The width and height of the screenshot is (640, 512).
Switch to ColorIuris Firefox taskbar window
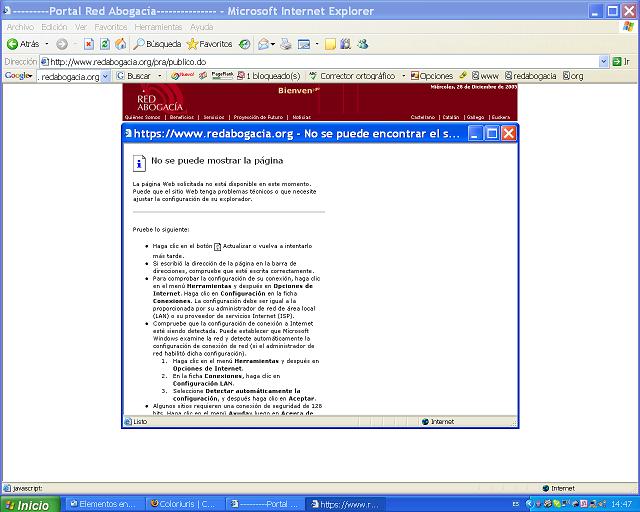(x=185, y=504)
